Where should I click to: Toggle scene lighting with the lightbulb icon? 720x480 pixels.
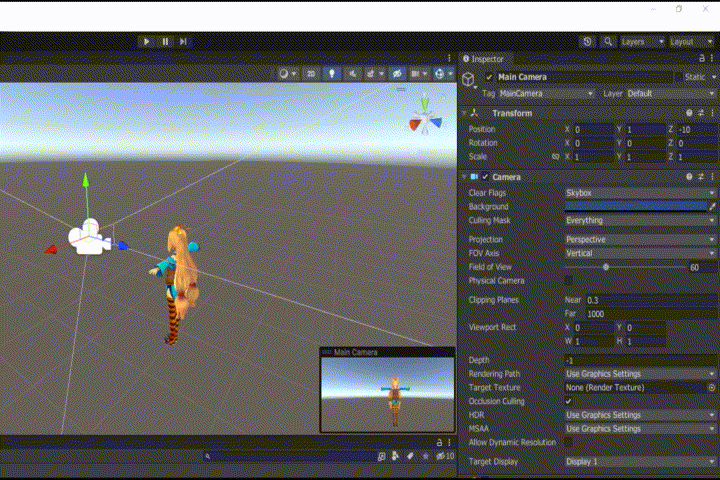[x=332, y=73]
